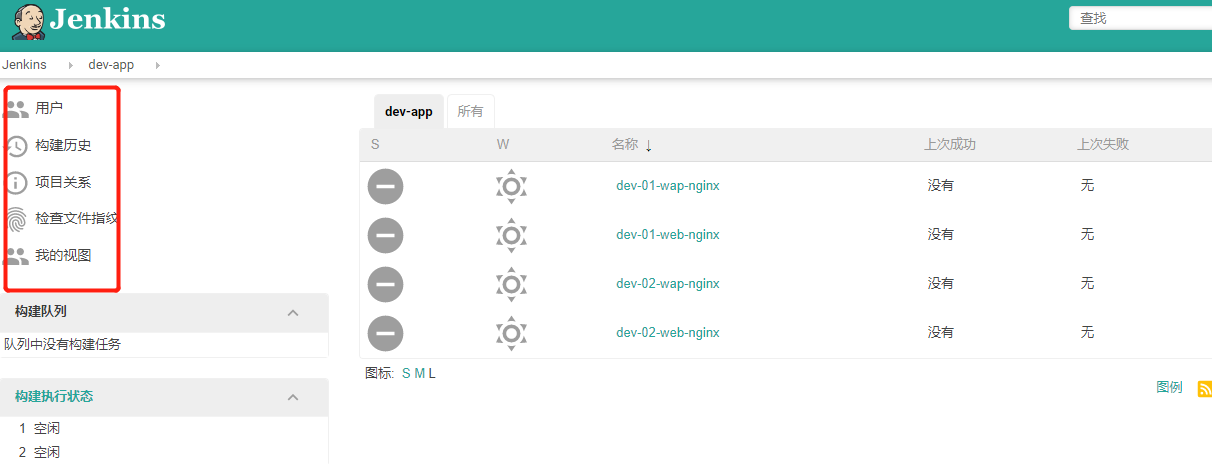Click the dev-app breadcrumb link
The image size is (1212, 464).
111,65
